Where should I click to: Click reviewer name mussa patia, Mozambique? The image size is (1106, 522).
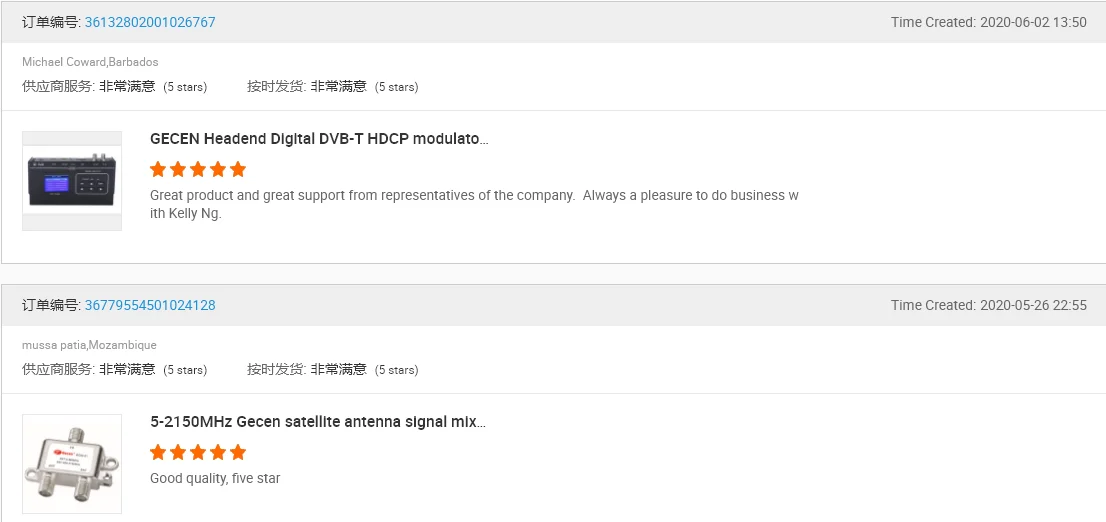pos(89,345)
